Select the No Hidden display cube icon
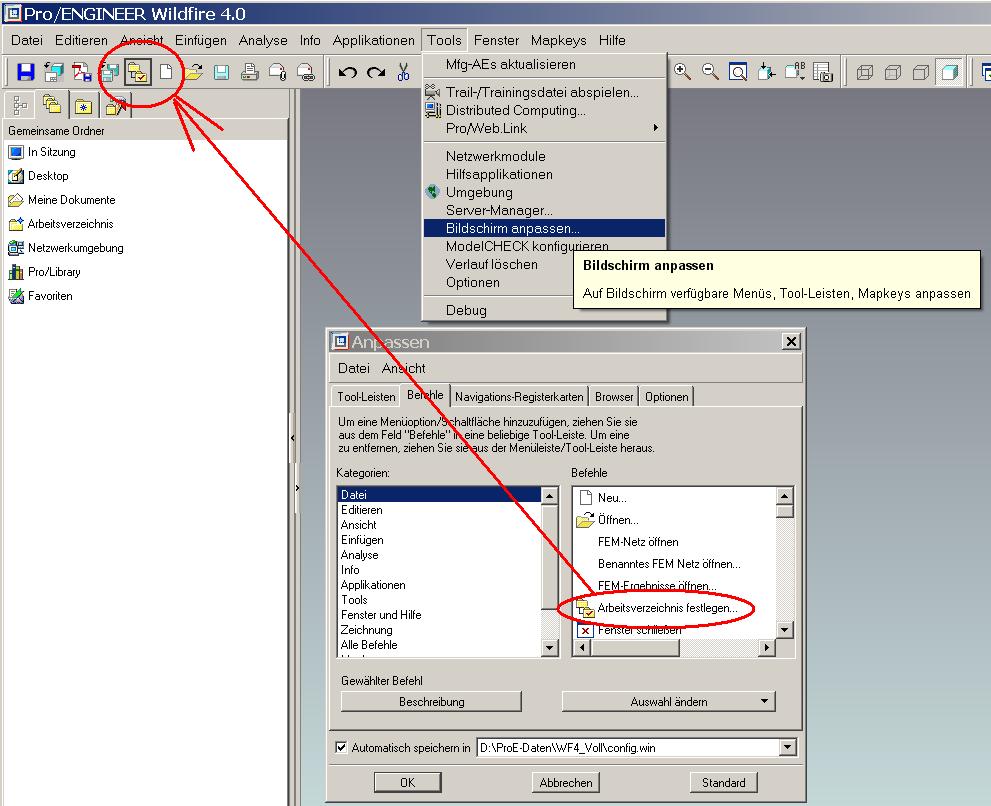991x806 pixels. tap(921, 73)
